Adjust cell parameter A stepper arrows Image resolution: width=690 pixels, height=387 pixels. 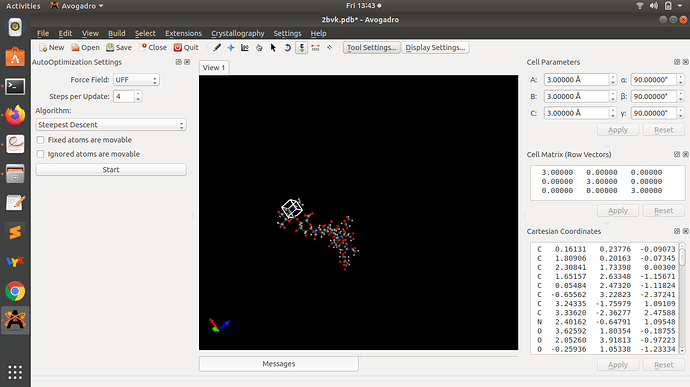click(613, 80)
